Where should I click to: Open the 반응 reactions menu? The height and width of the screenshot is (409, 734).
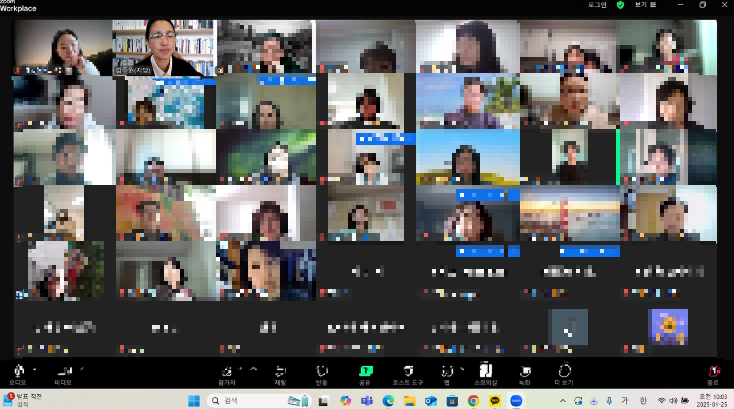(x=322, y=374)
